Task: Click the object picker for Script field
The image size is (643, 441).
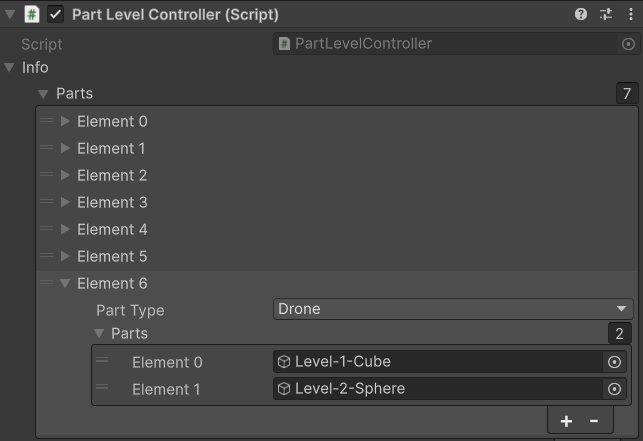Action: (628, 44)
